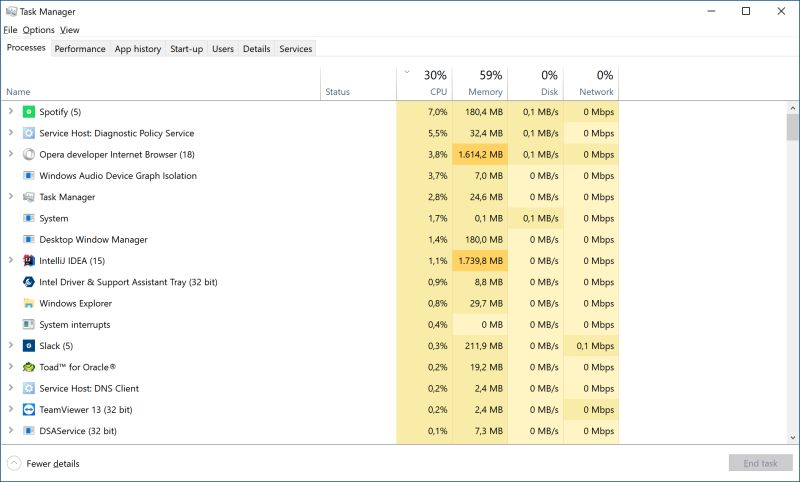Click Windows Explorer's 29,7 MB memory value
The height and width of the screenshot is (482, 800).
[486, 303]
